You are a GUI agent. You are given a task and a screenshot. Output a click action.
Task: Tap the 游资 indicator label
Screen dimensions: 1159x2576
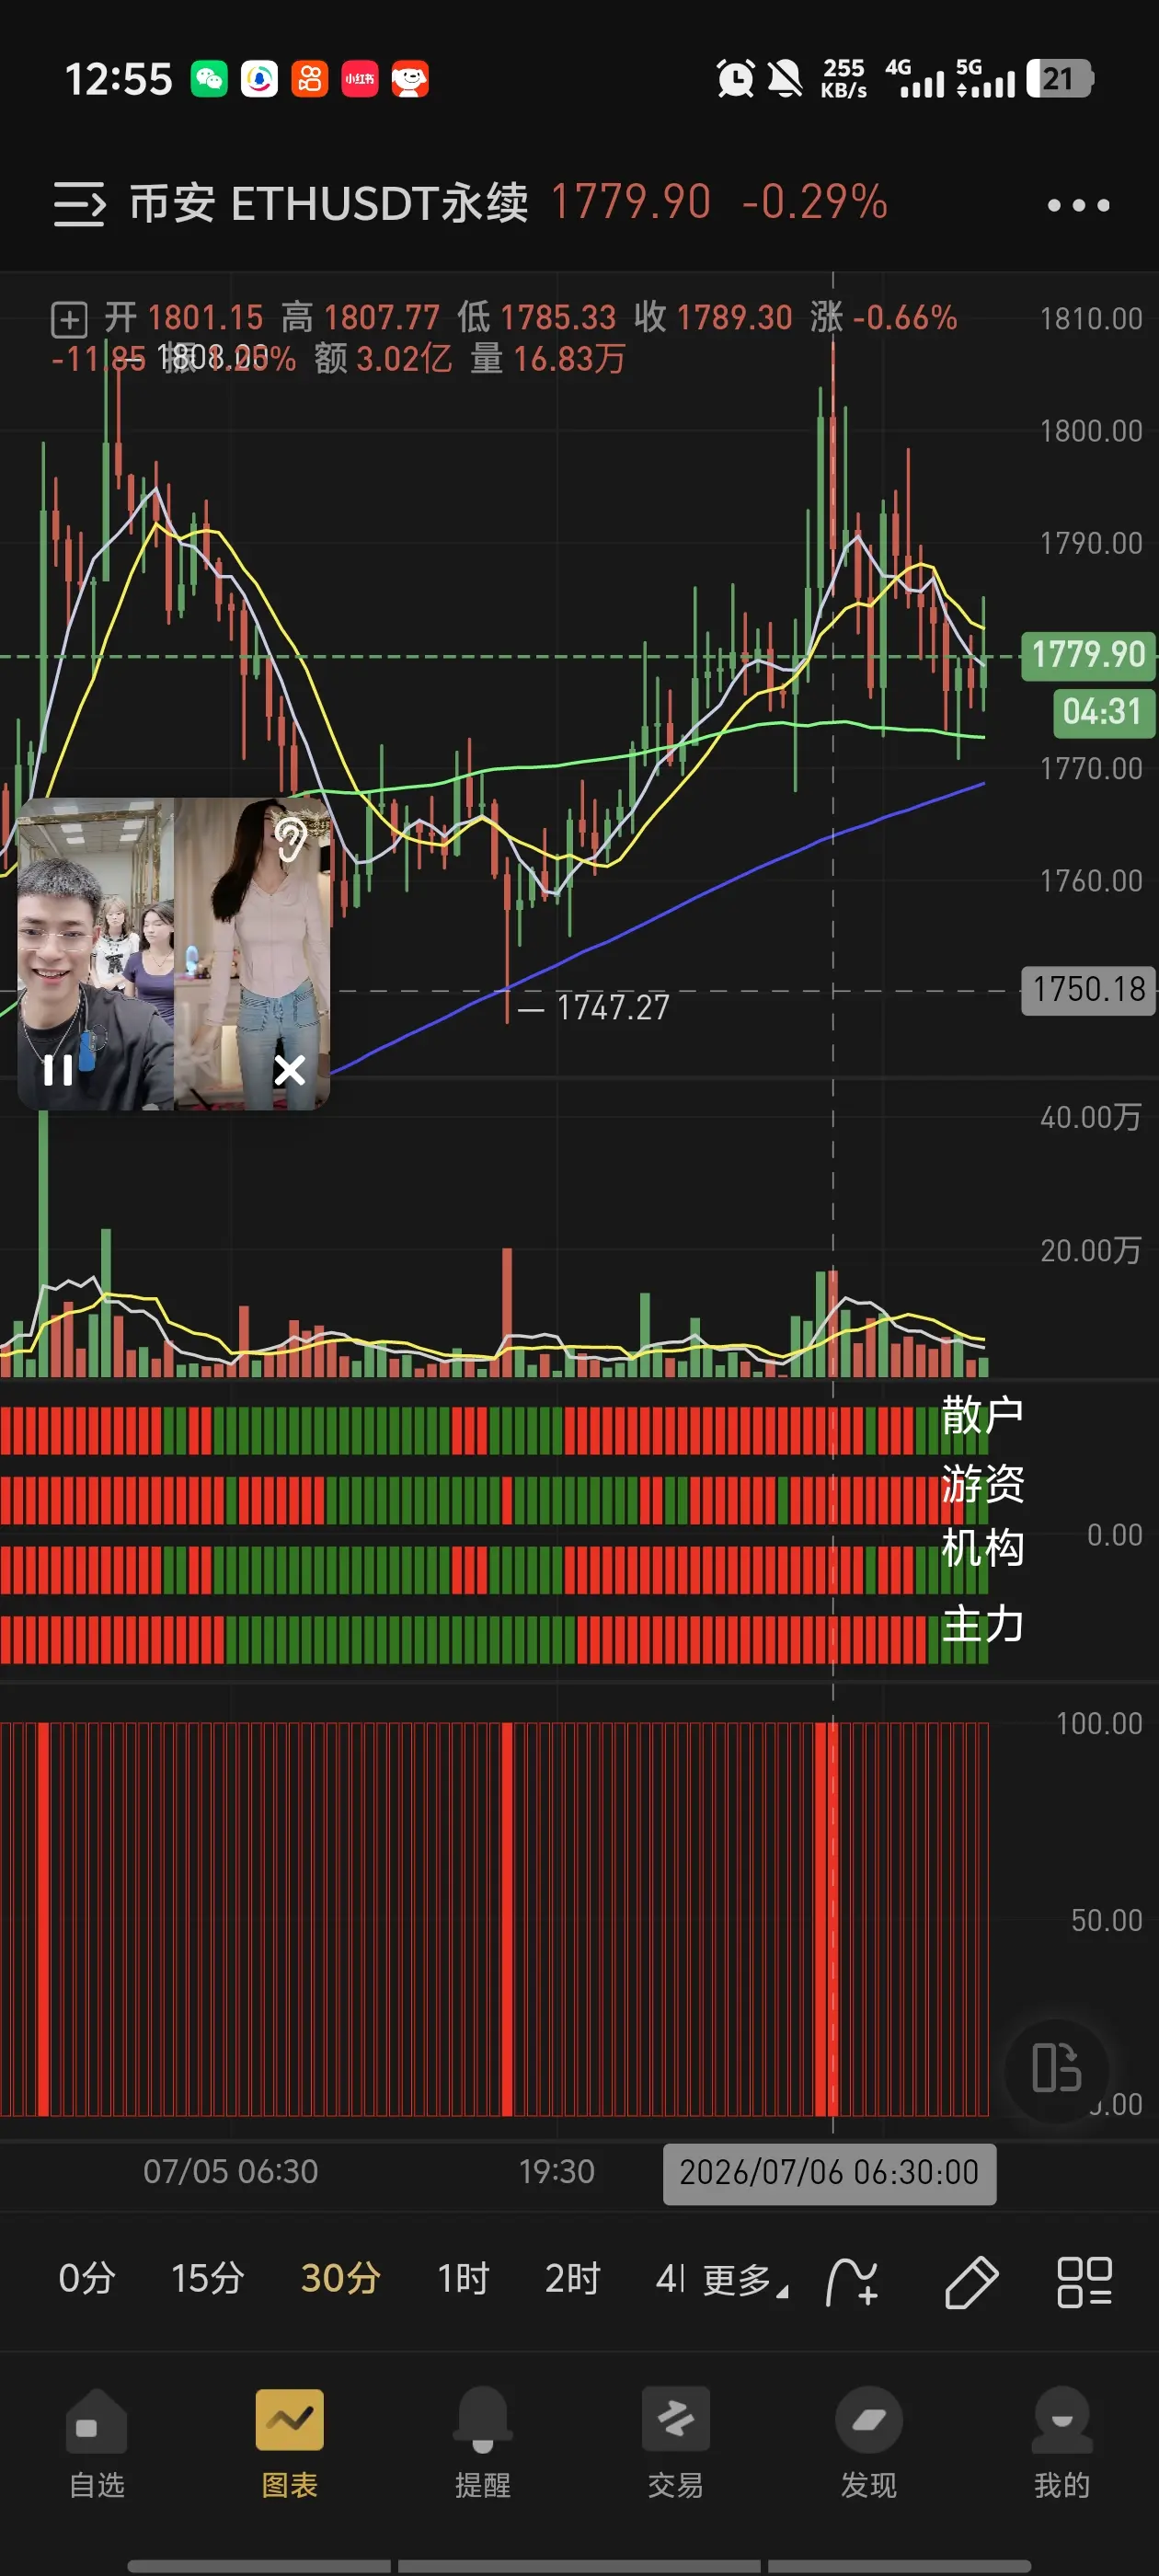[x=982, y=1483]
